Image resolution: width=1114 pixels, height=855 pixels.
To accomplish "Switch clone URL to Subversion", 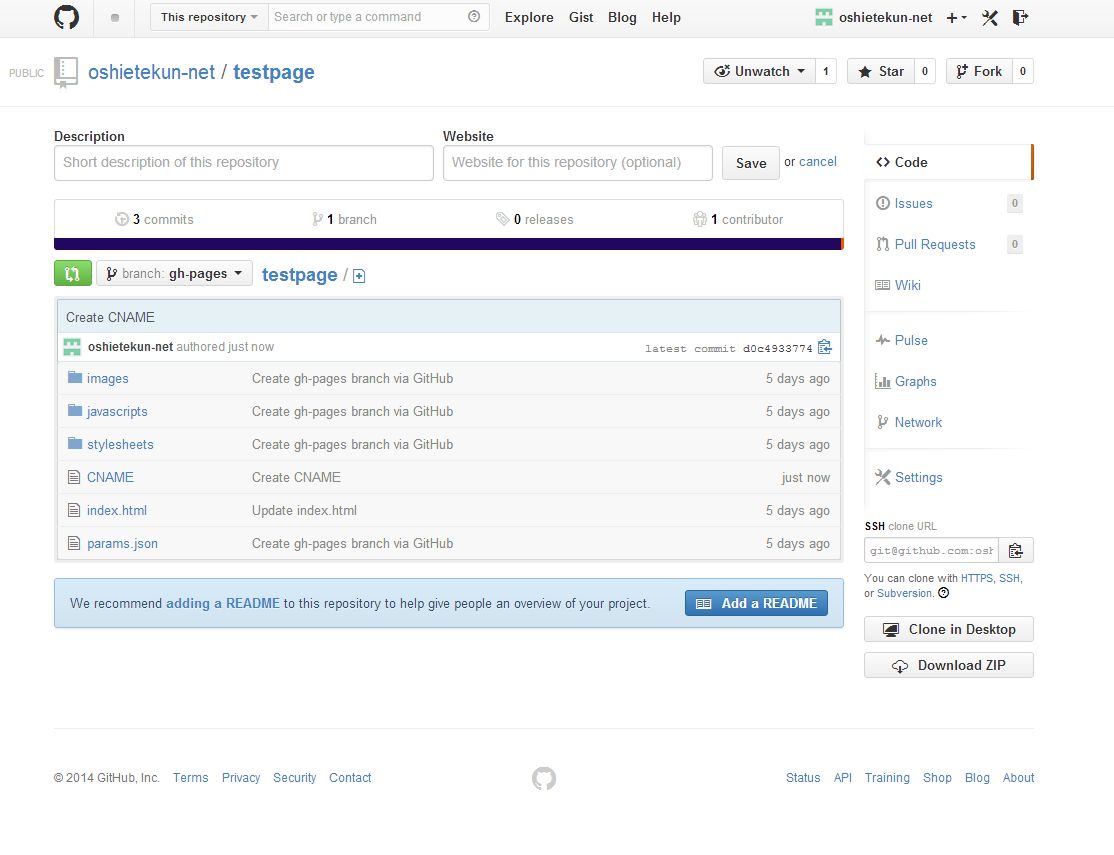I will pyautogui.click(x=904, y=593).
